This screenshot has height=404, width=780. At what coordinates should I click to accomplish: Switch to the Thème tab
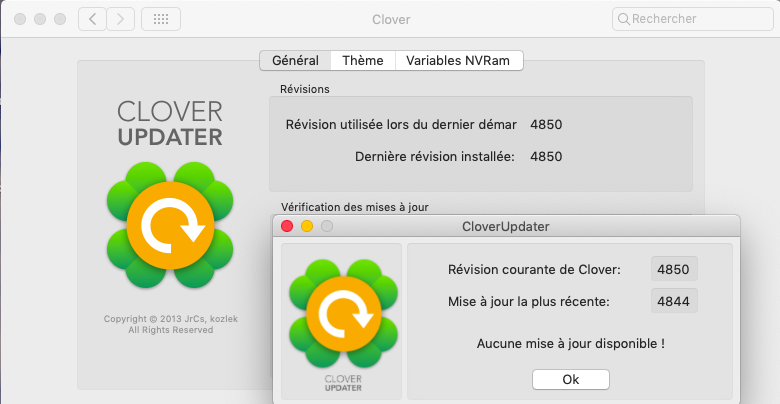click(363, 61)
